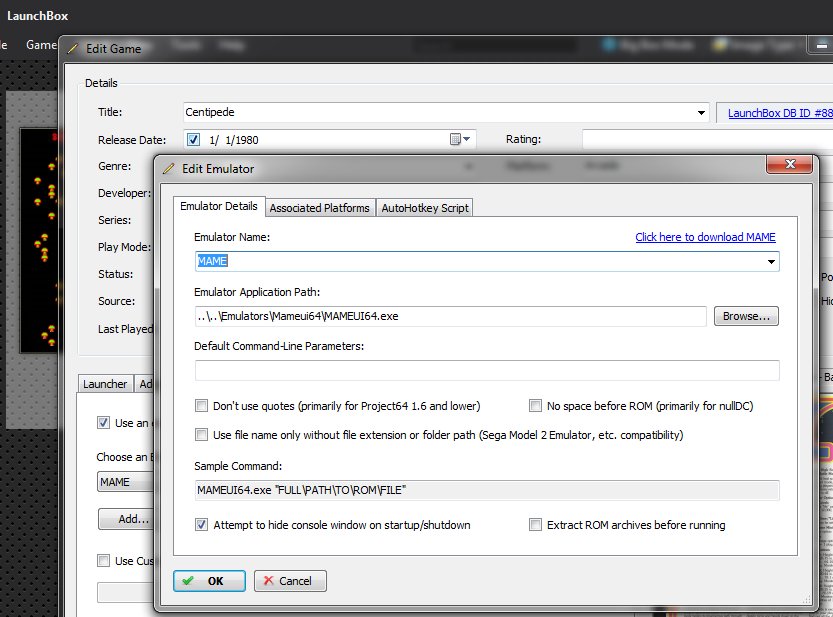Click Browse for emulator application path

[x=746, y=316]
